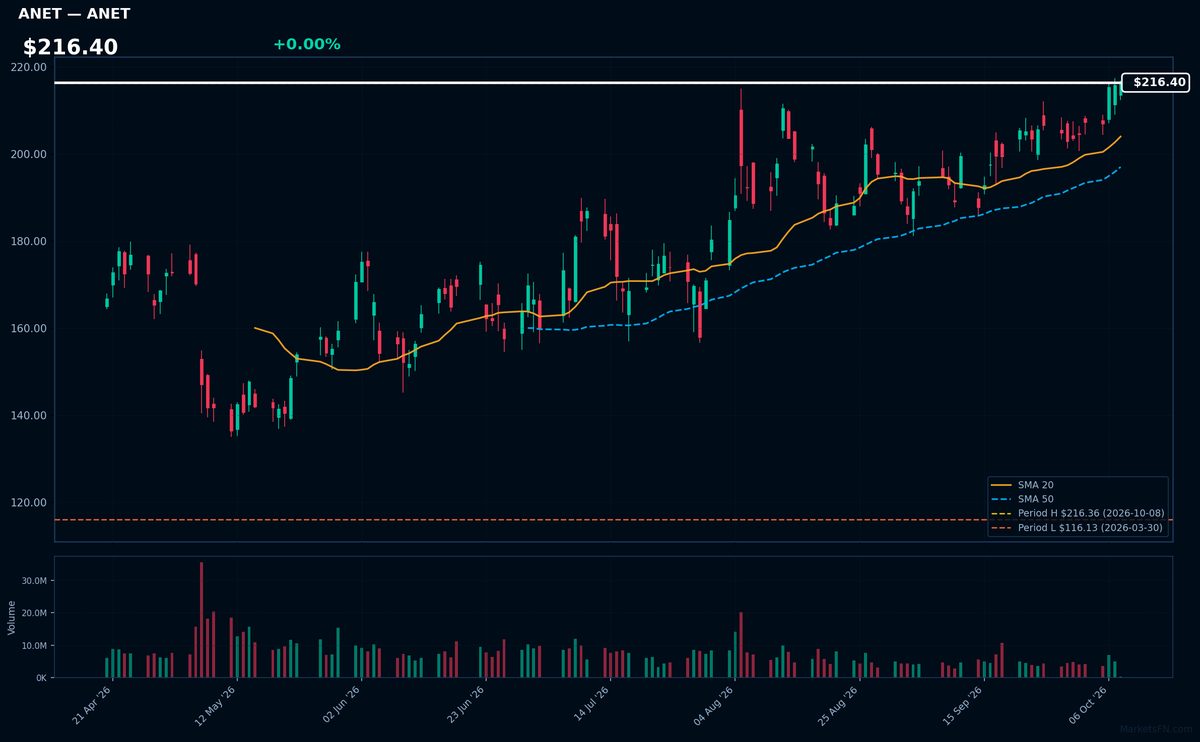Select the SMA 20 legend entry
The height and width of the screenshot is (742, 1200).
coord(1022,485)
